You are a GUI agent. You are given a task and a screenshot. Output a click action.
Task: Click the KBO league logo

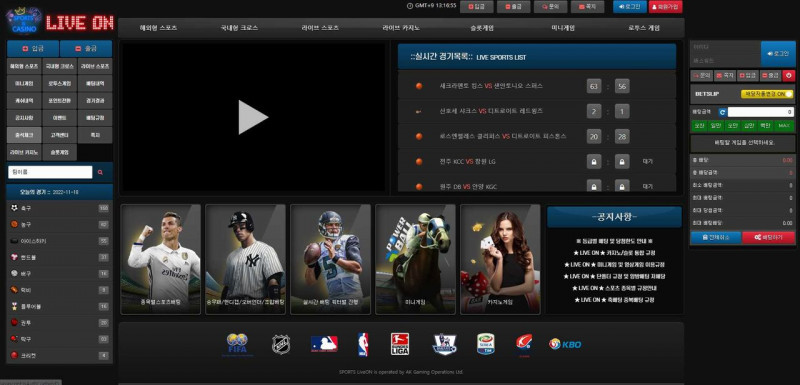(x=565, y=344)
